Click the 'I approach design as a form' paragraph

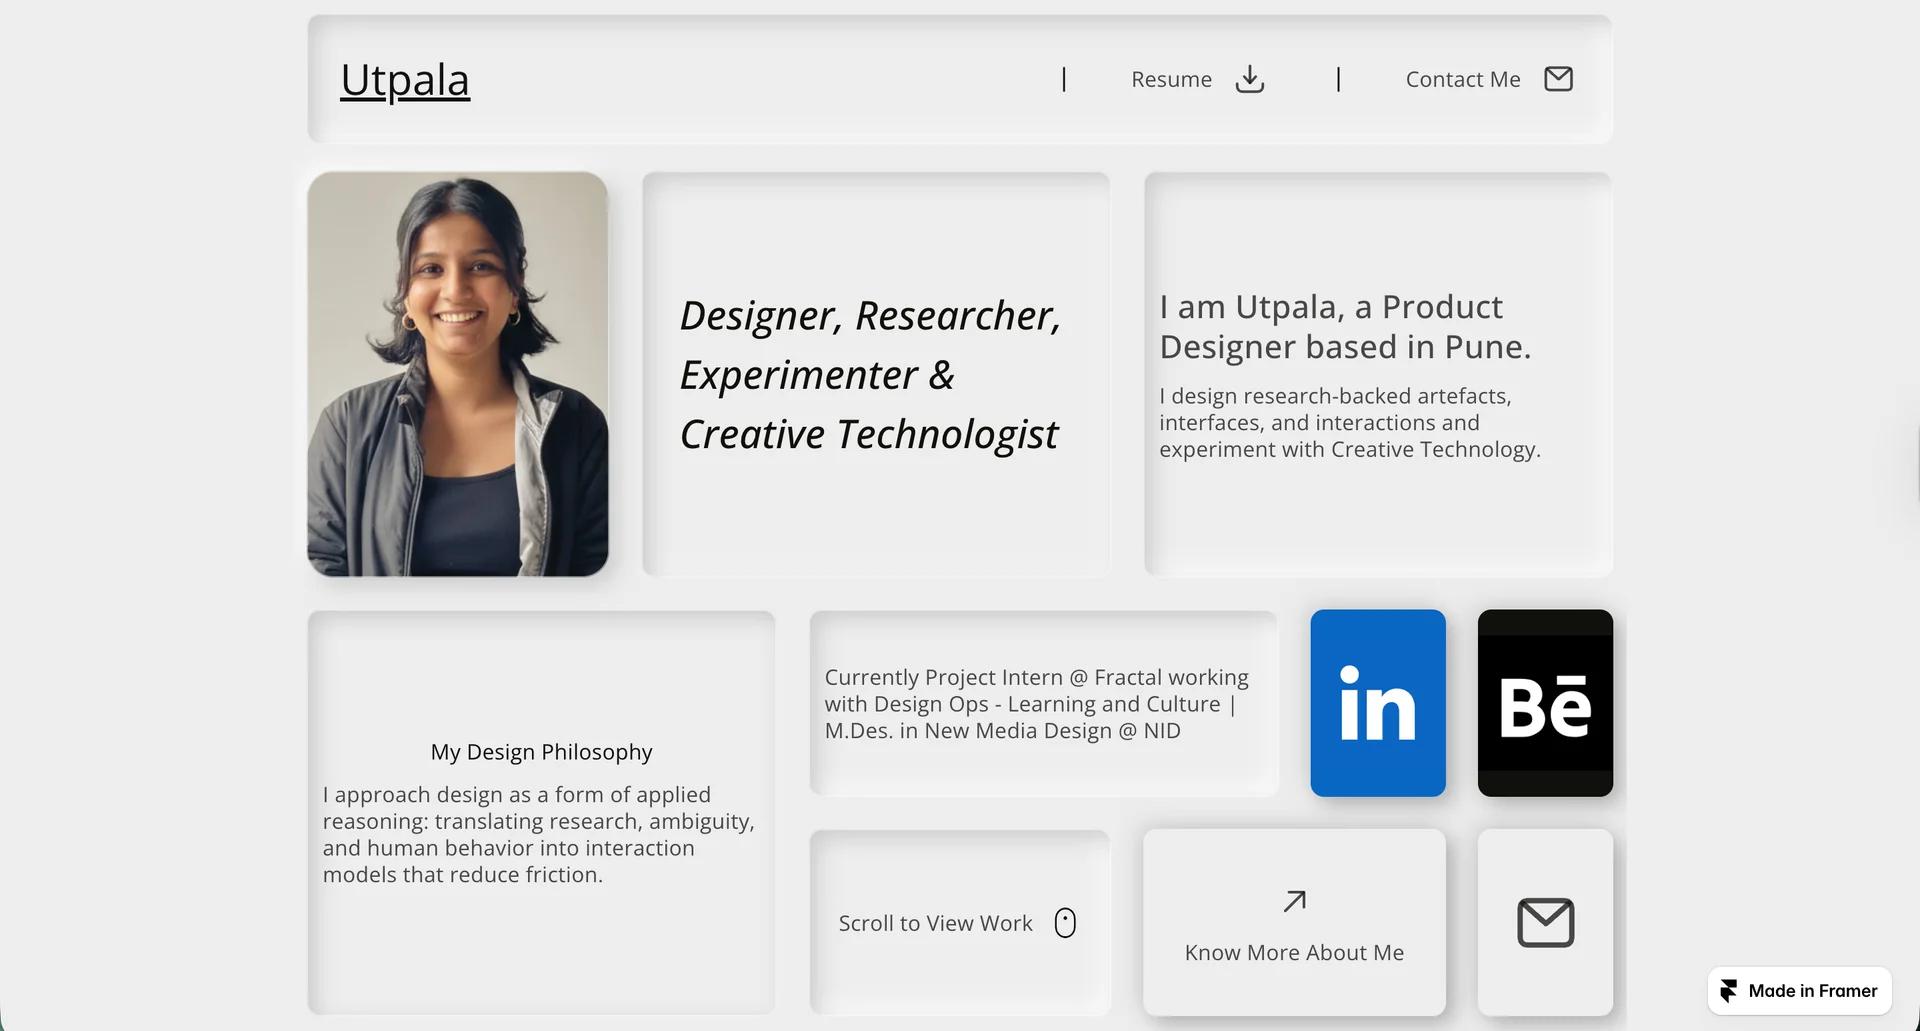pyautogui.click(x=538, y=834)
